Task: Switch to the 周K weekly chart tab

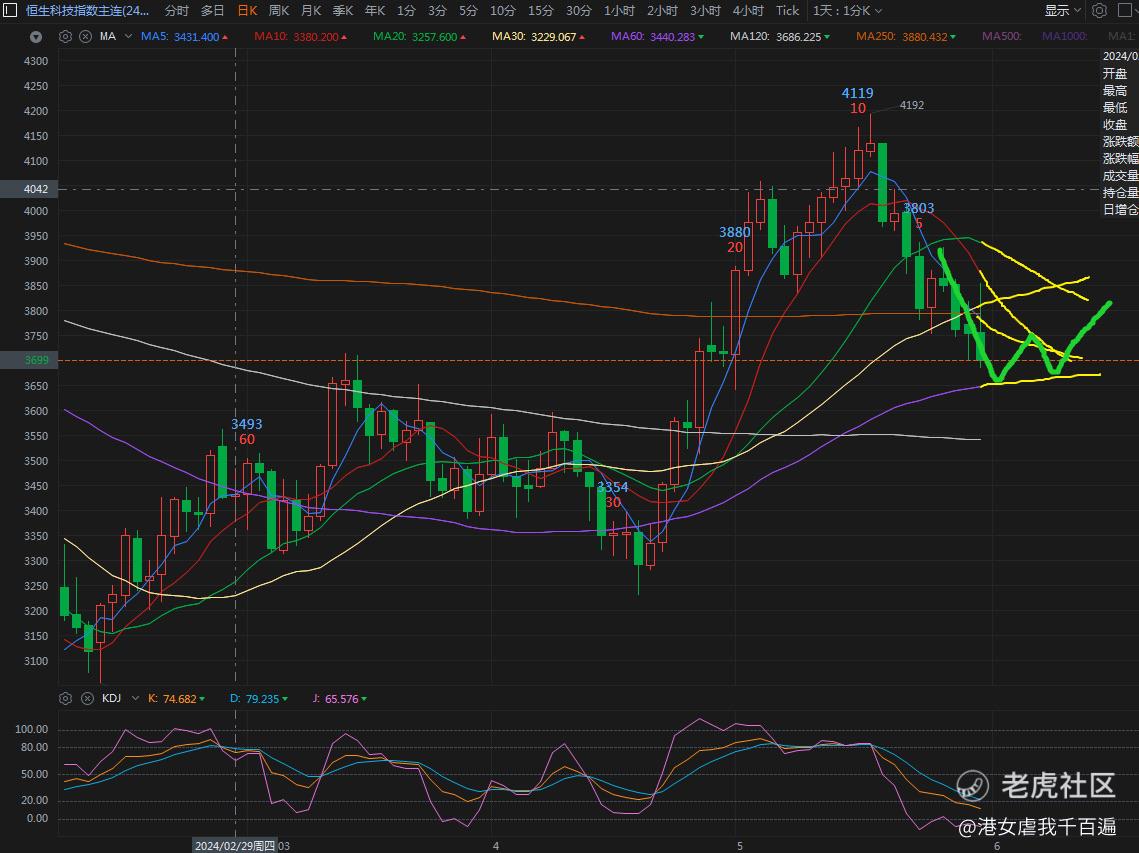Action: click(x=279, y=11)
